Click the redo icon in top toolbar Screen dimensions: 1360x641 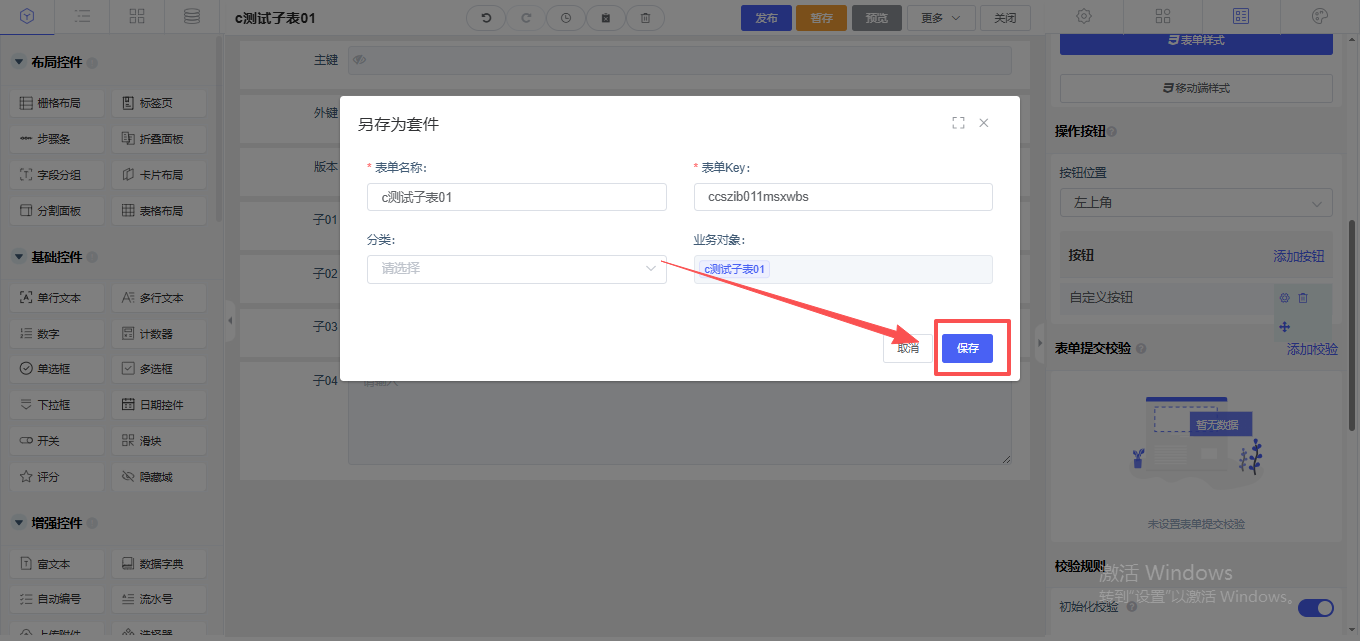click(x=526, y=18)
